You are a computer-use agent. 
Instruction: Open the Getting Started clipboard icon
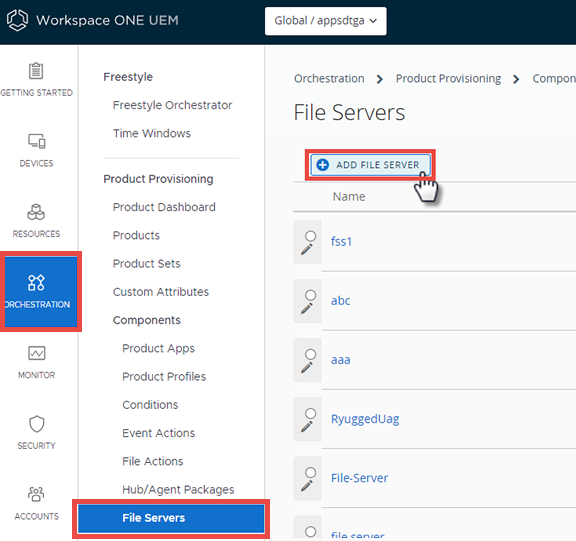pos(36,71)
